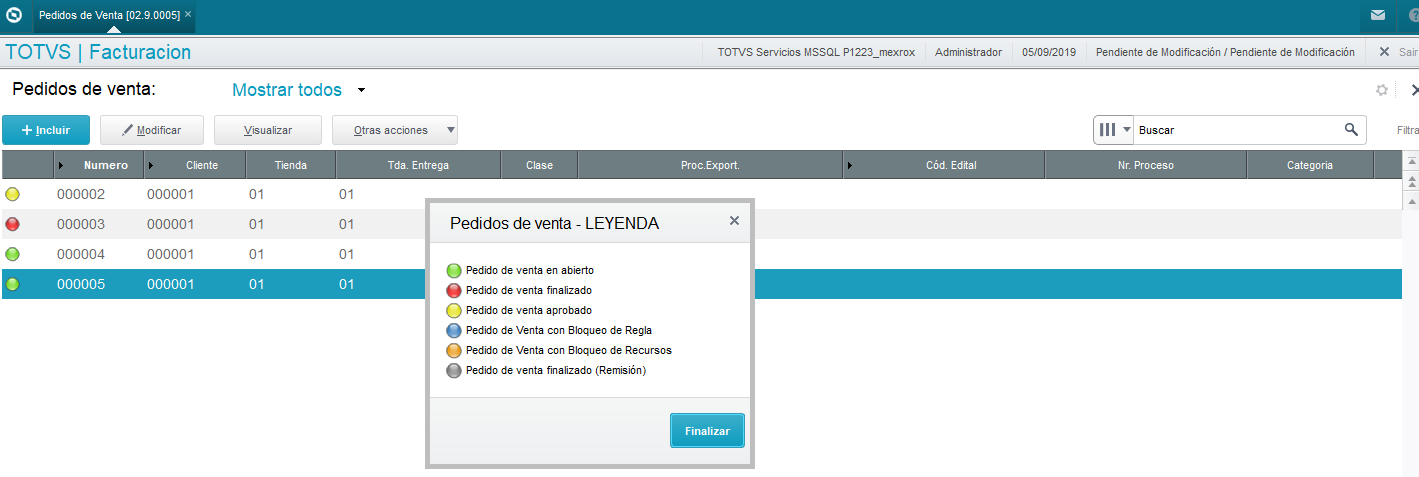Click the Modificar button
Viewport: 1419px width, 477px height.
152,130
